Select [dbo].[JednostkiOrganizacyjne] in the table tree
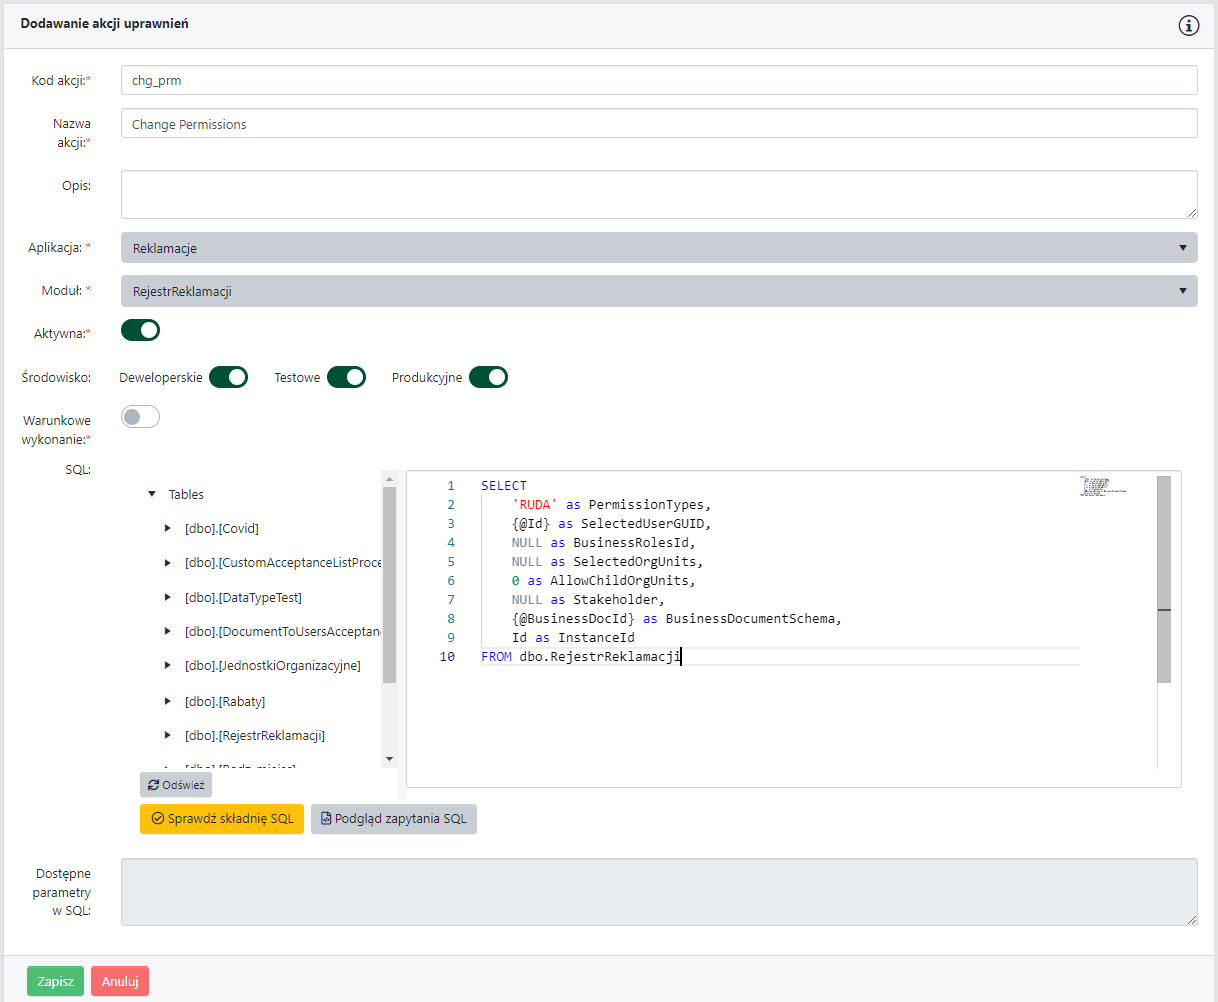Image resolution: width=1218 pixels, height=1002 pixels. [272, 665]
